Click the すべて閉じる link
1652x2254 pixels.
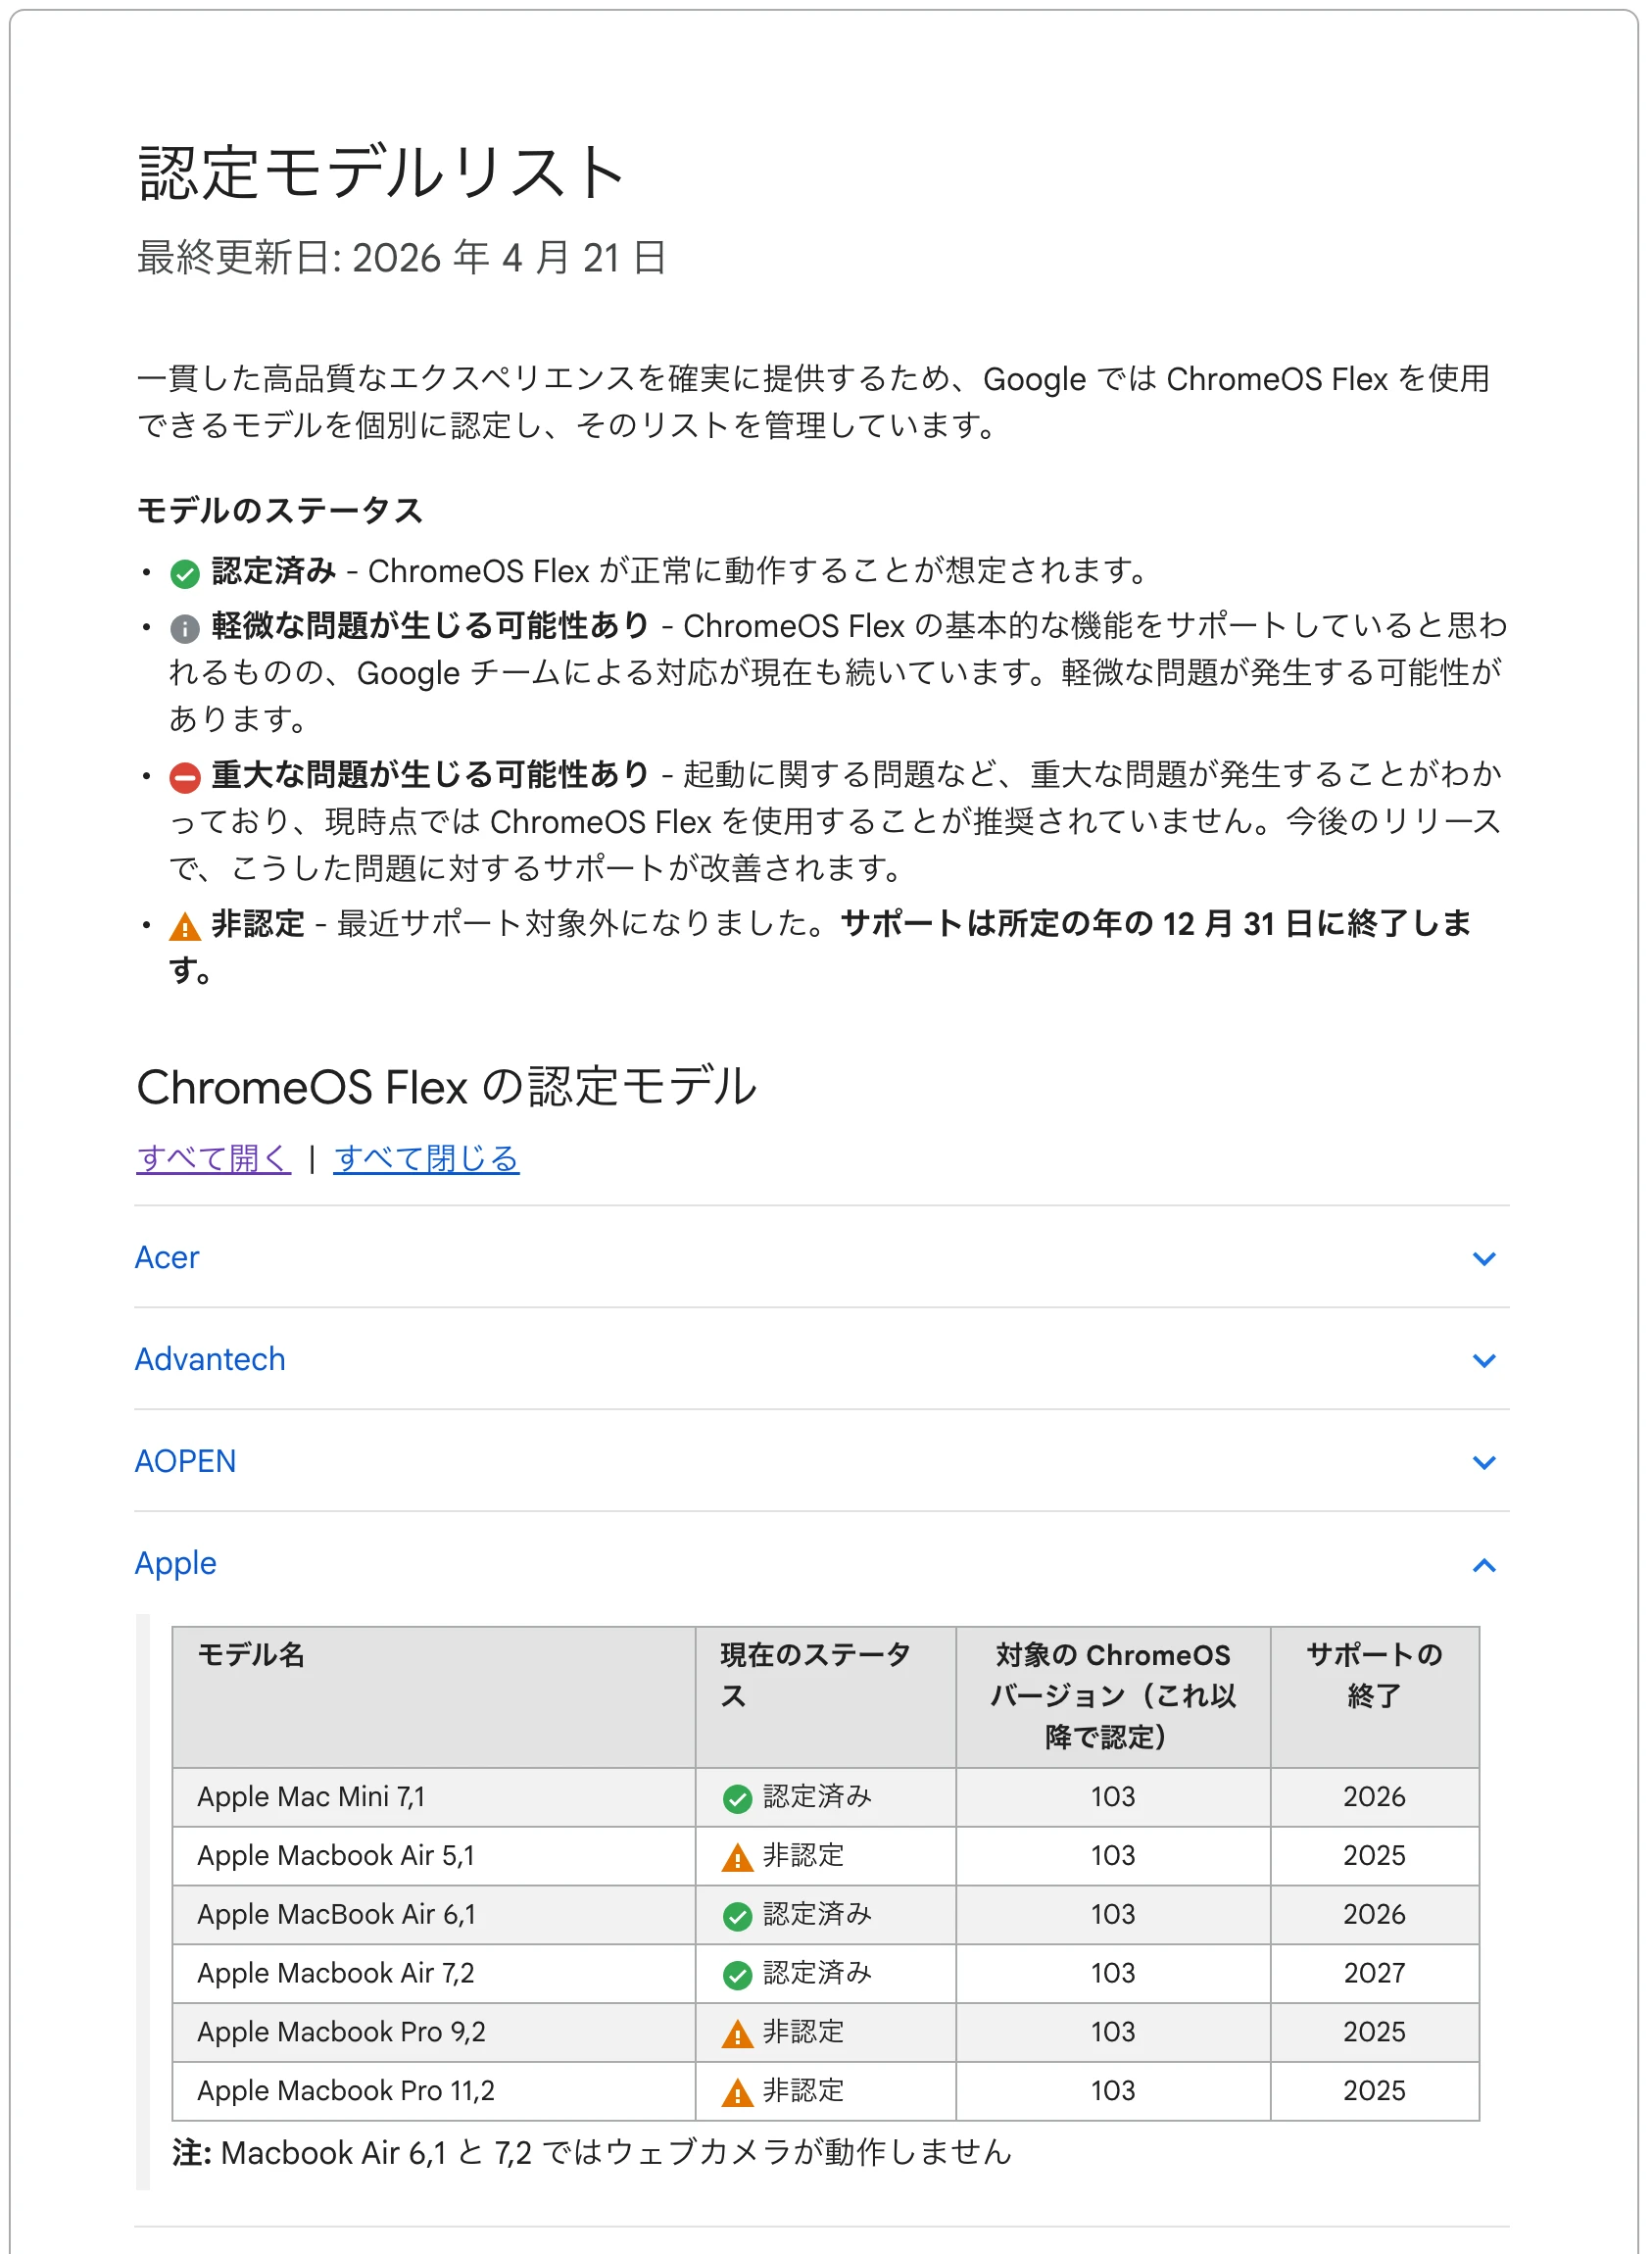pyautogui.click(x=427, y=1158)
